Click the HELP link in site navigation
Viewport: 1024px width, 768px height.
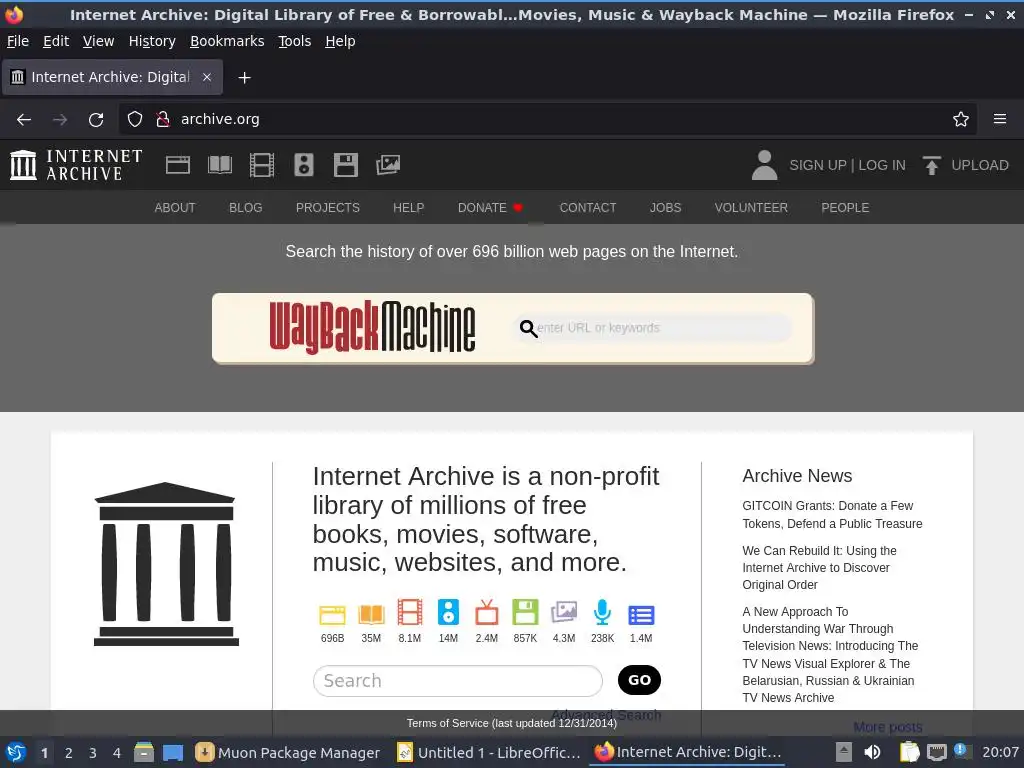pyautogui.click(x=409, y=208)
